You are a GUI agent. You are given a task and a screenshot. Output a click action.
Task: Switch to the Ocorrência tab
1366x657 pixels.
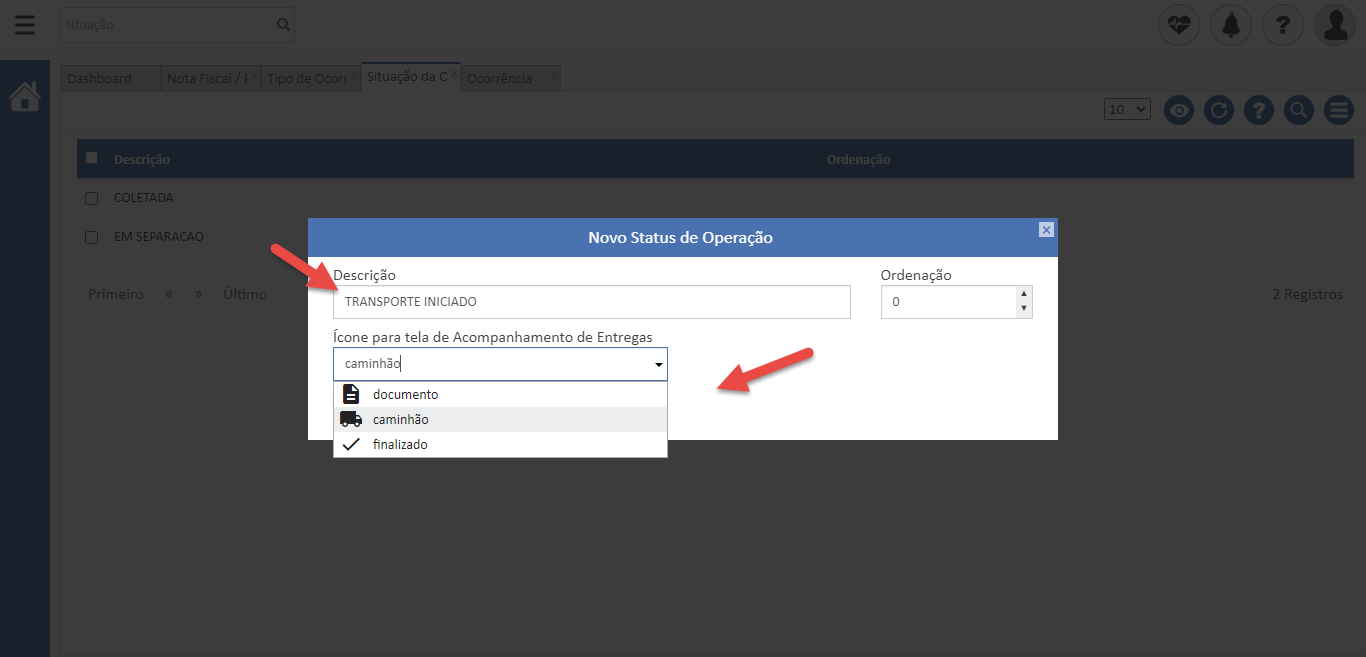pyautogui.click(x=500, y=78)
